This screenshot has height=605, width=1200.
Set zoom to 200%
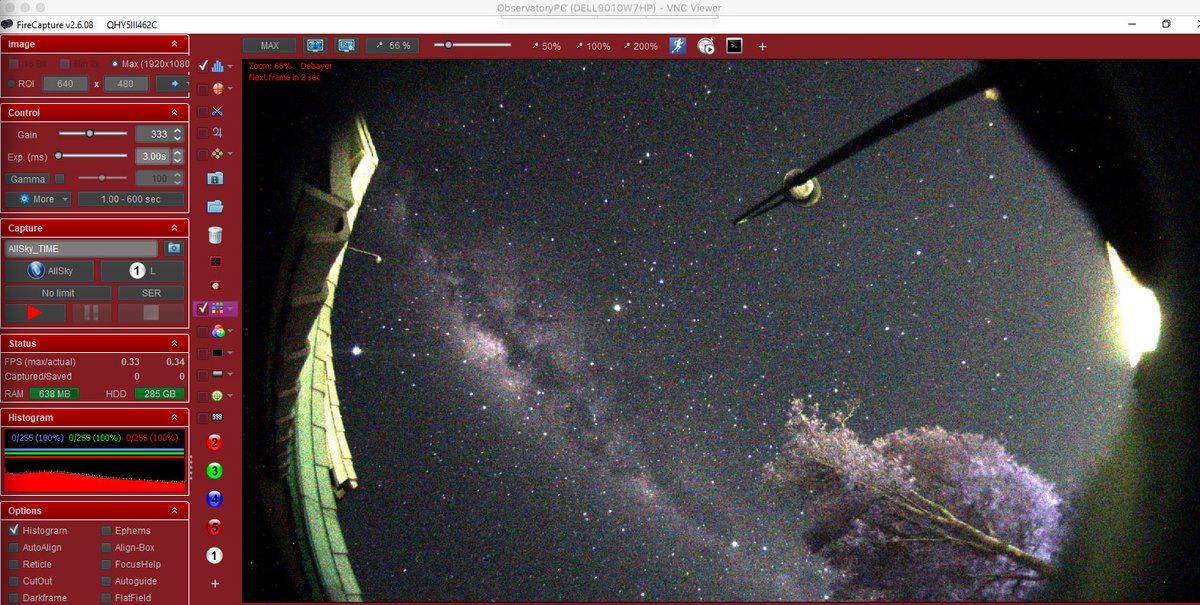click(x=640, y=46)
